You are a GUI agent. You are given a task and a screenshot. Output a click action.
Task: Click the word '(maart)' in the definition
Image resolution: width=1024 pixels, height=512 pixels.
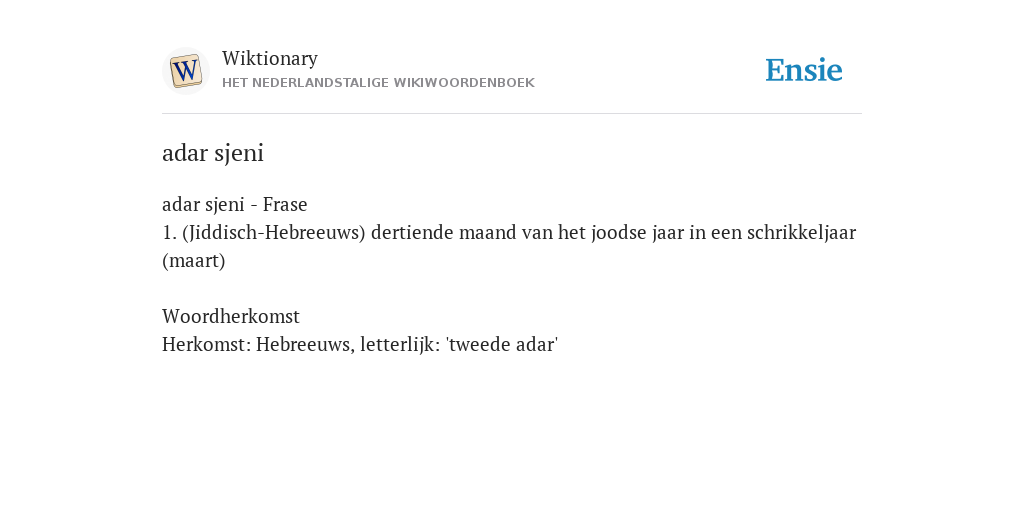[x=193, y=261]
